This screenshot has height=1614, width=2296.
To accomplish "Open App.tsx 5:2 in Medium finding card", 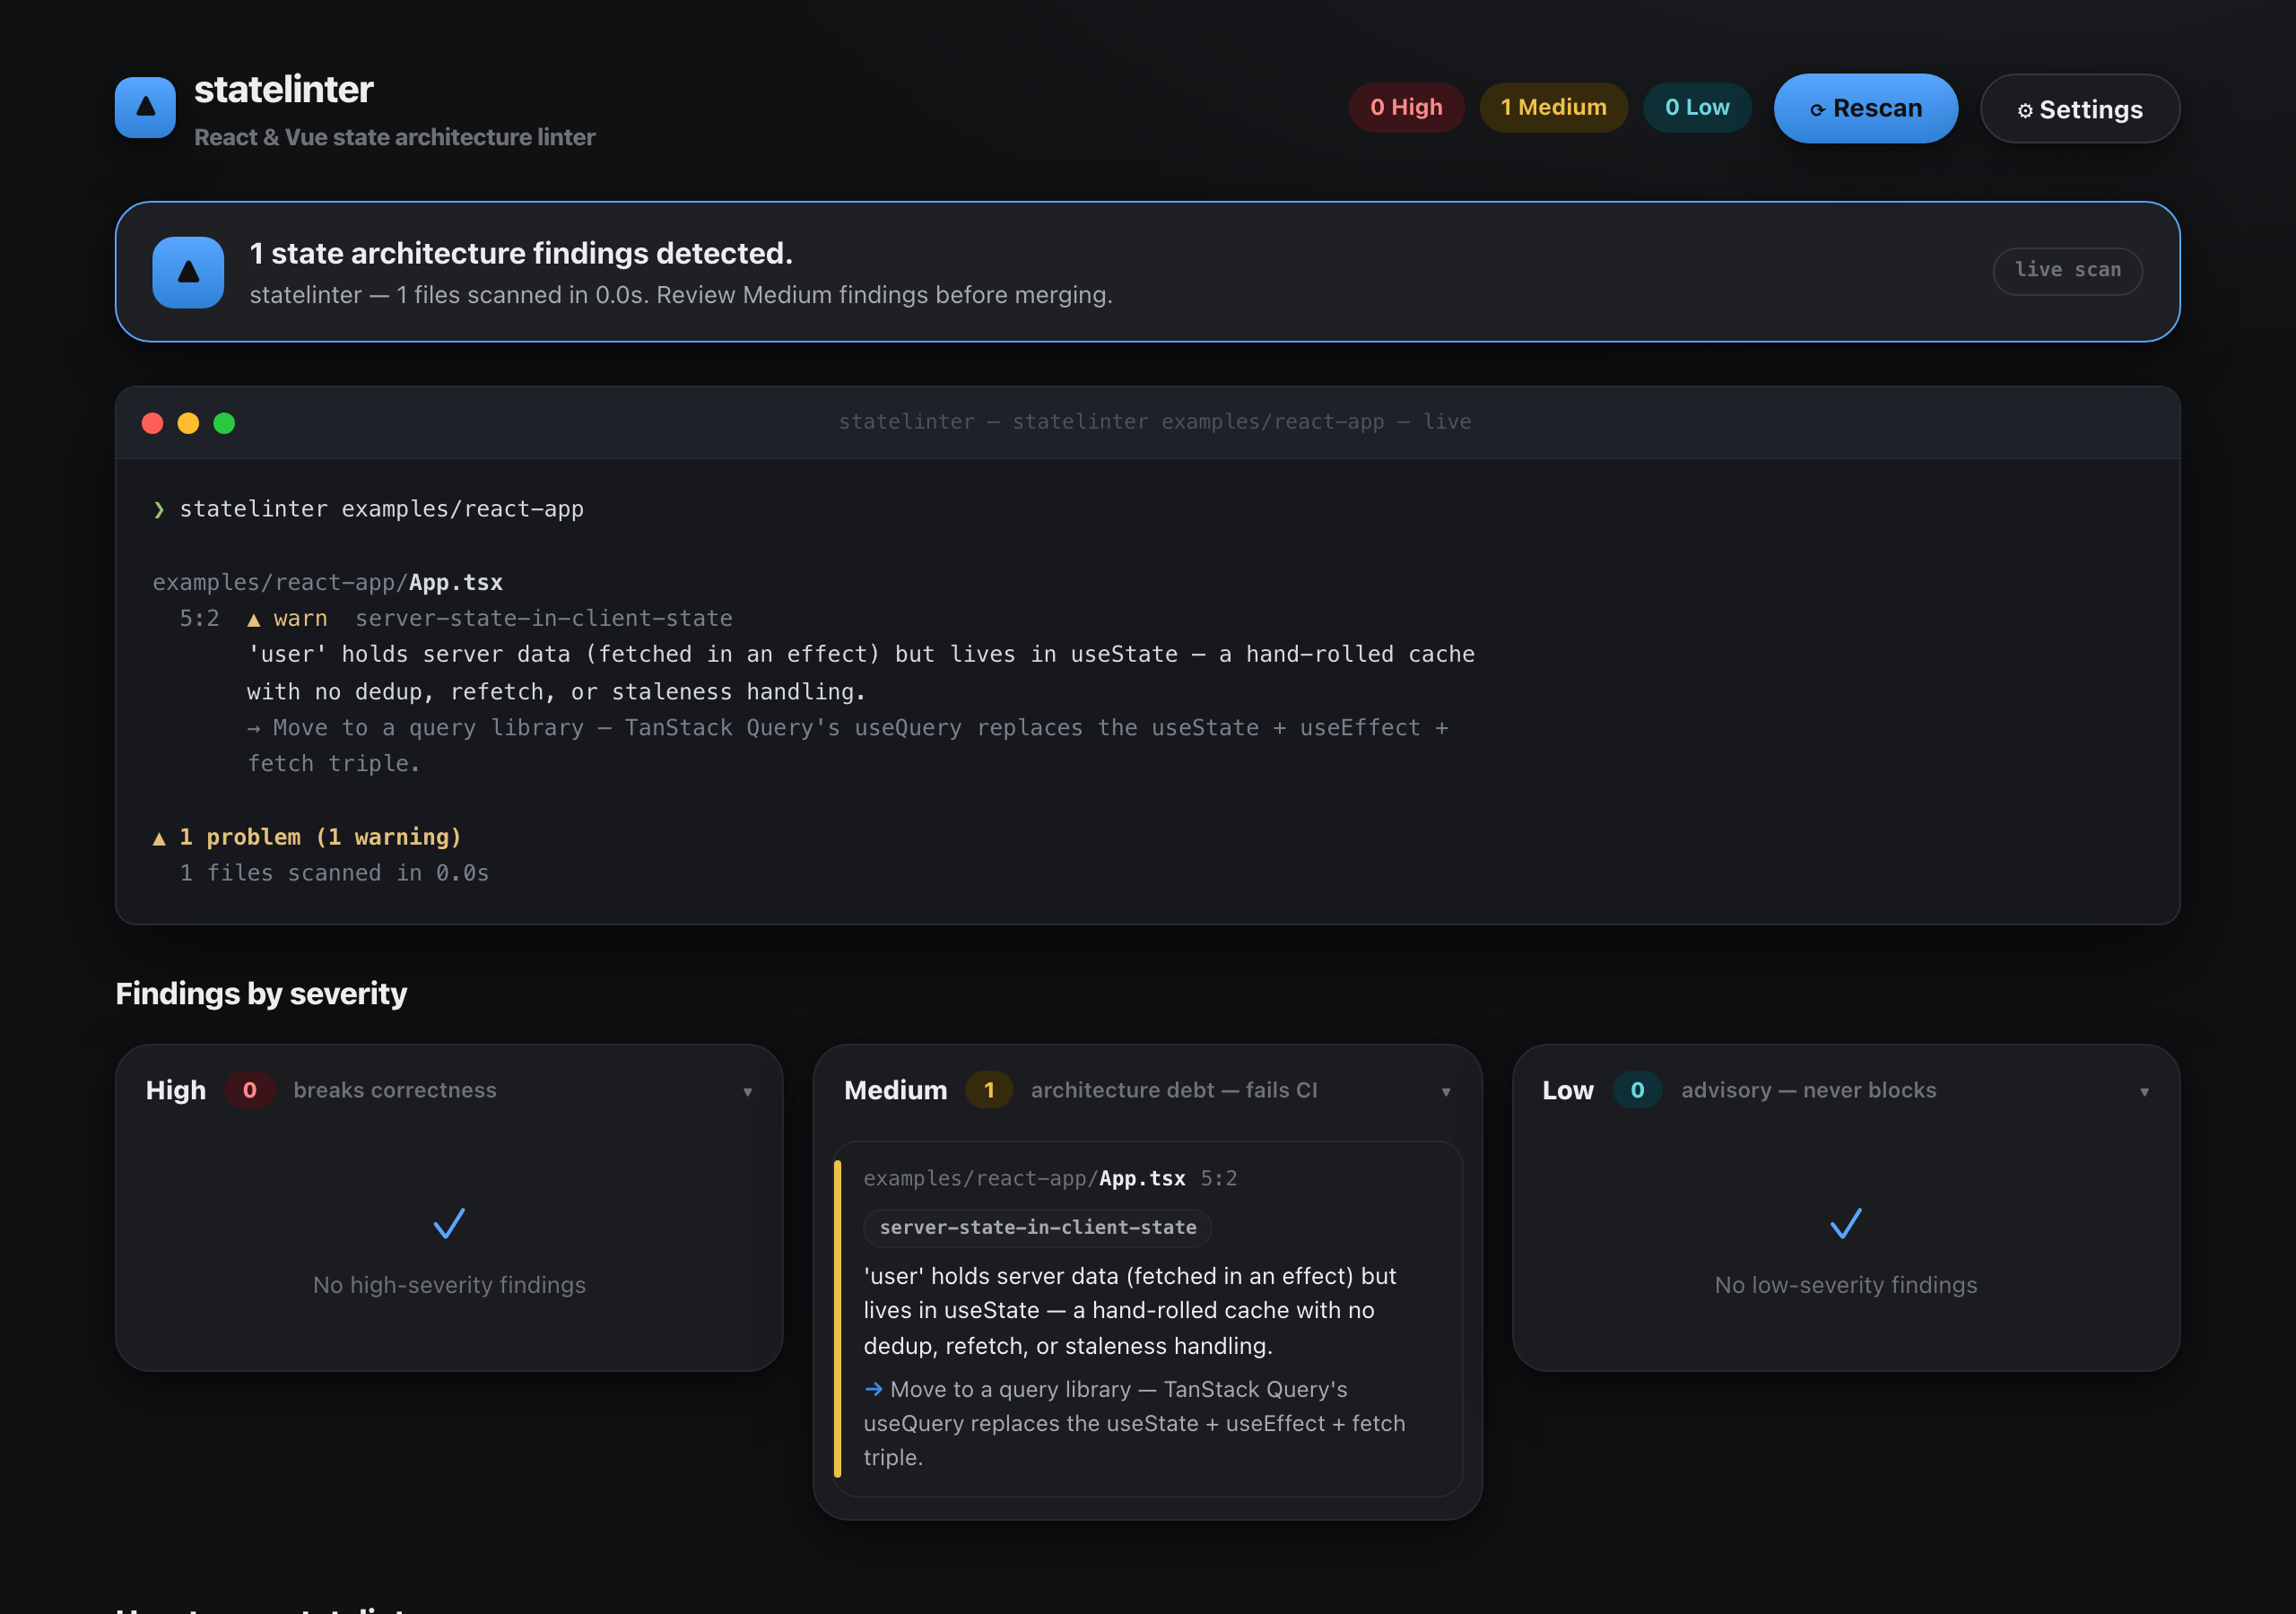I will coord(1050,1178).
